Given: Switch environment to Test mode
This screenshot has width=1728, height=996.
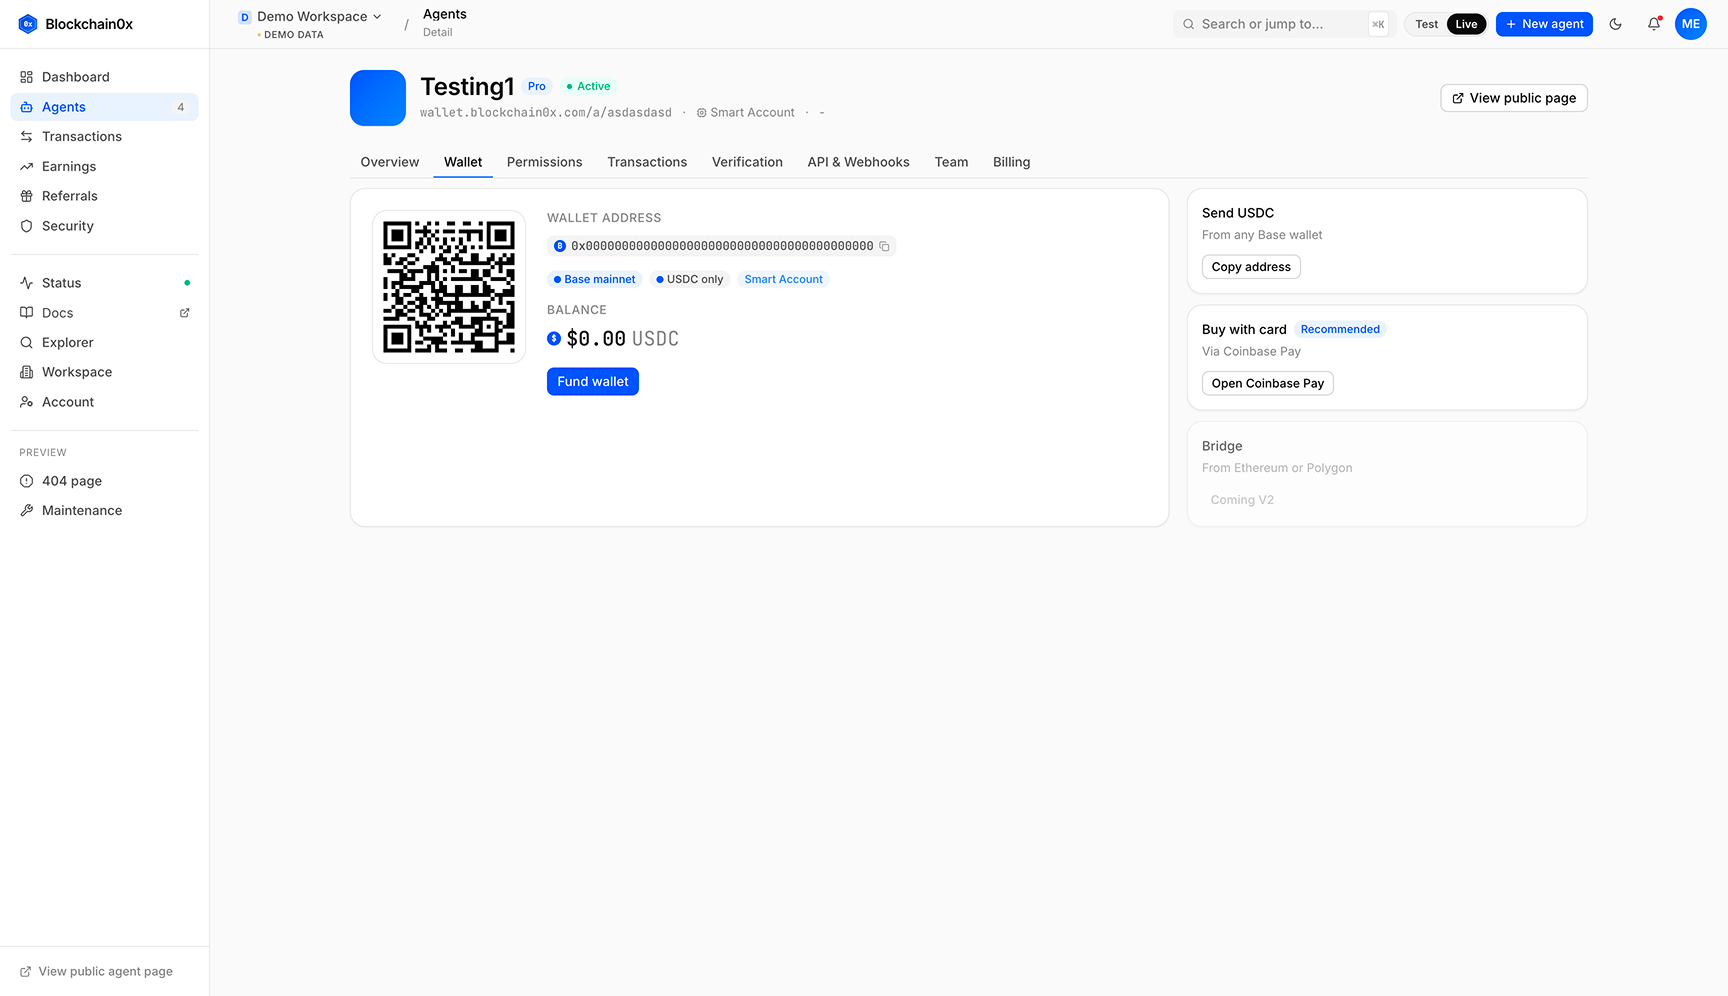Looking at the screenshot, I should tap(1426, 24).
